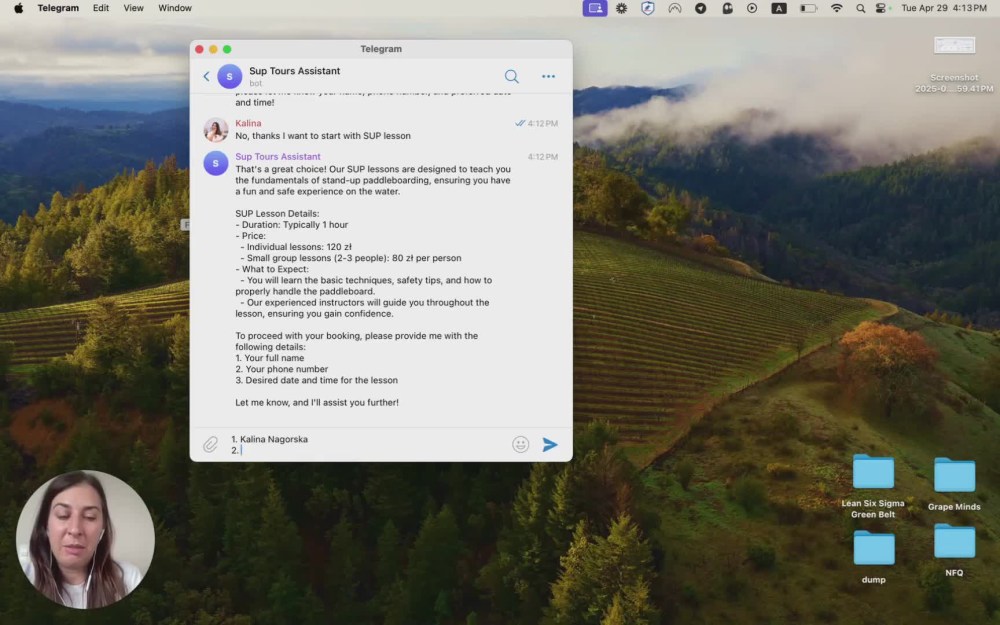
Task: Click the gear-shaped menu bar icon
Action: (x=621, y=8)
